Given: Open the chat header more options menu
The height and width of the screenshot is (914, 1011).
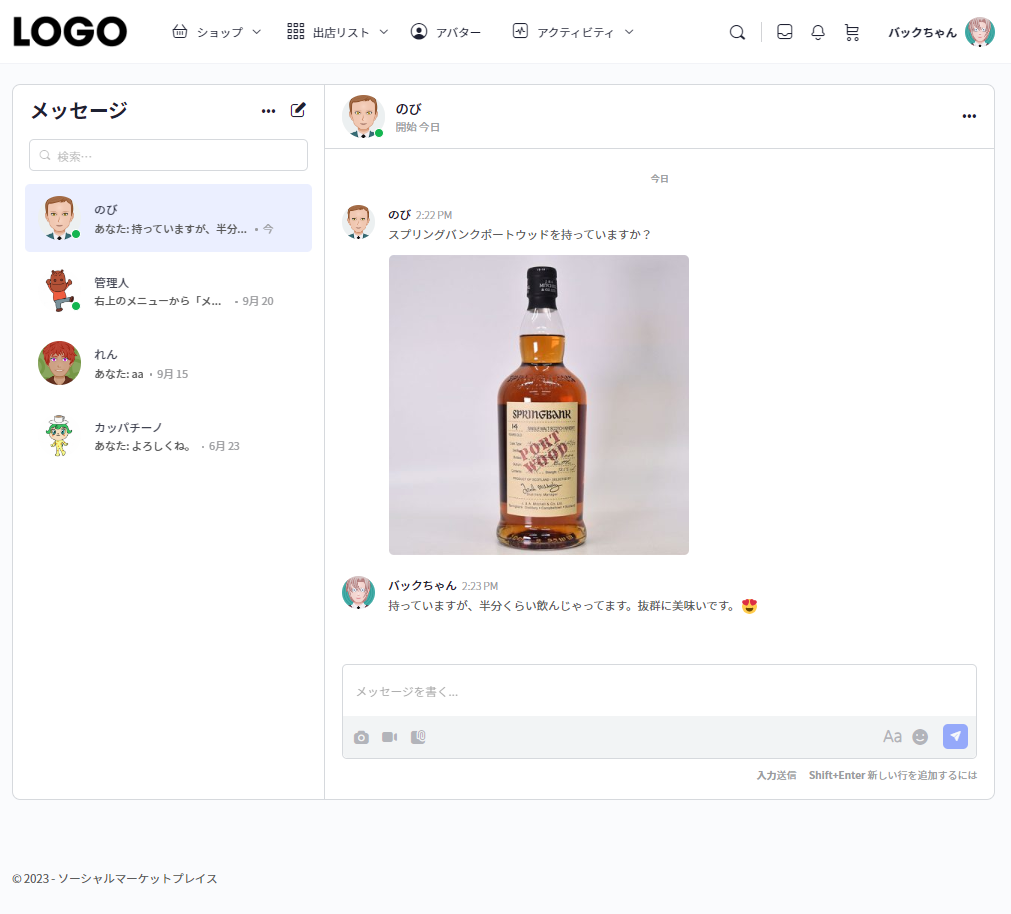Looking at the screenshot, I should coord(968,116).
